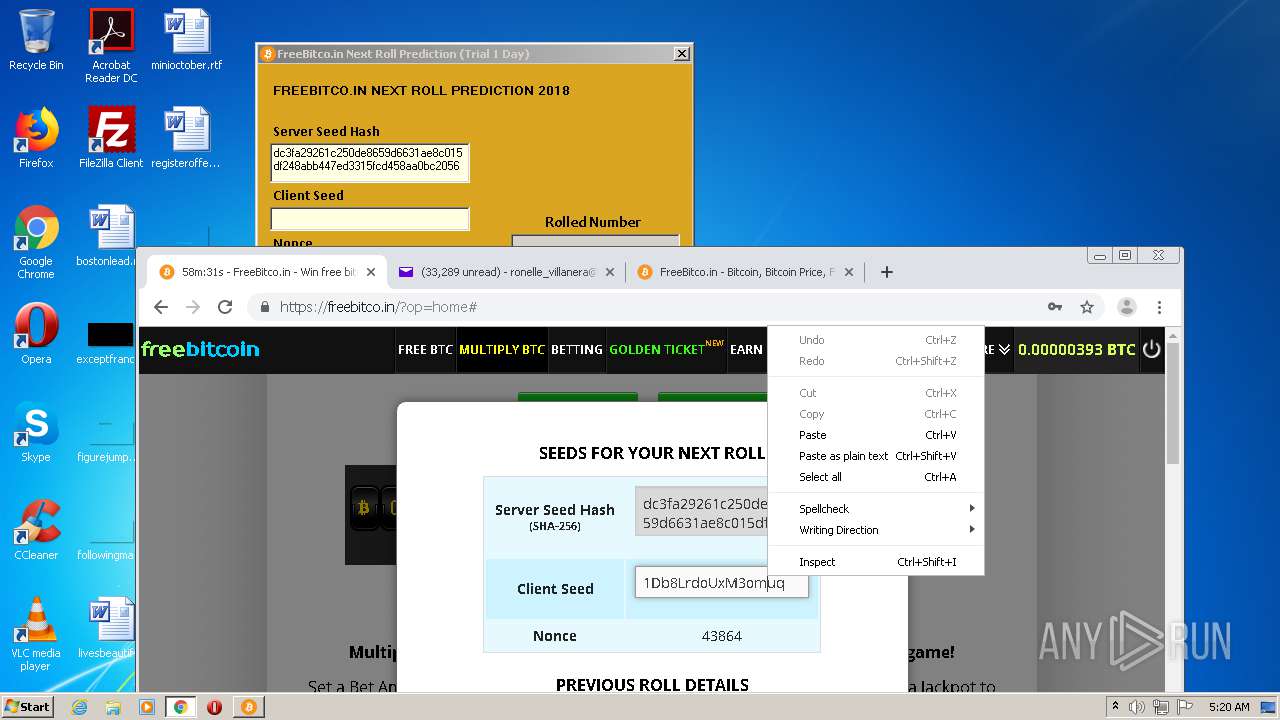Choose Inspect from context menu
Screen dimensions: 1280x720
pyautogui.click(x=876, y=562)
